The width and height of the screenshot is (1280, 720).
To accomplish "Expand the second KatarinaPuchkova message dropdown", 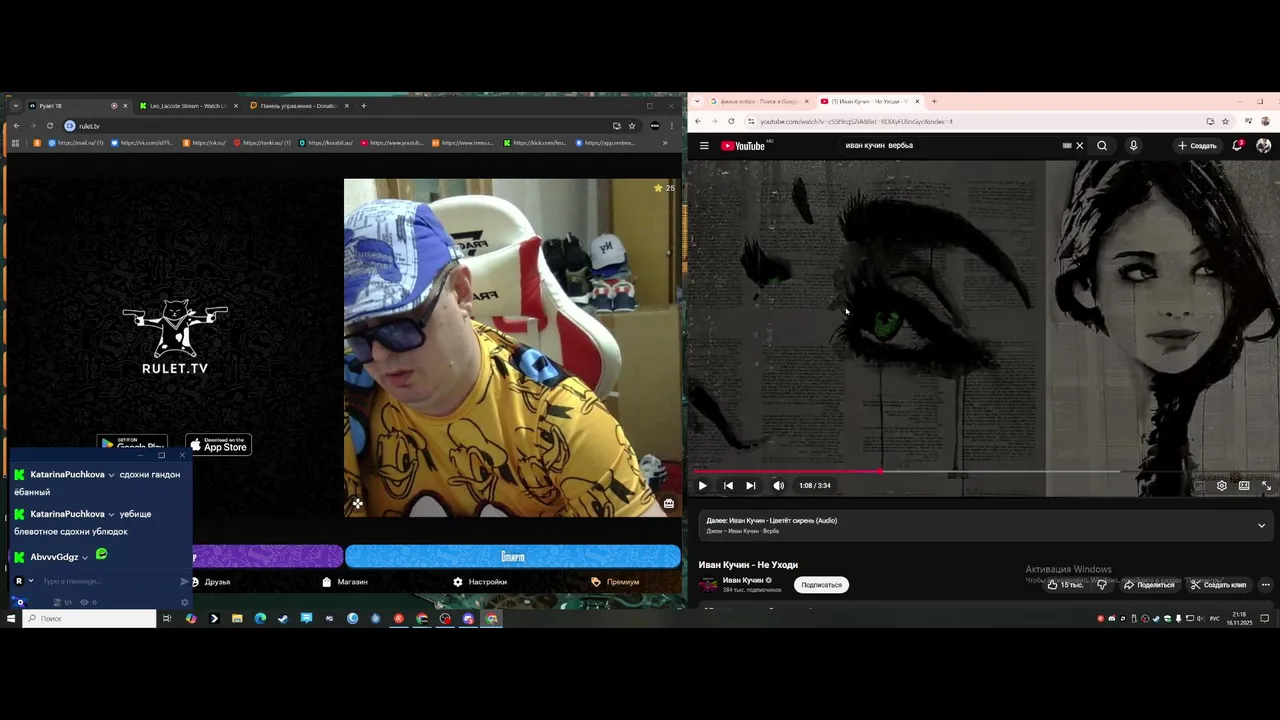I will click(x=111, y=514).
